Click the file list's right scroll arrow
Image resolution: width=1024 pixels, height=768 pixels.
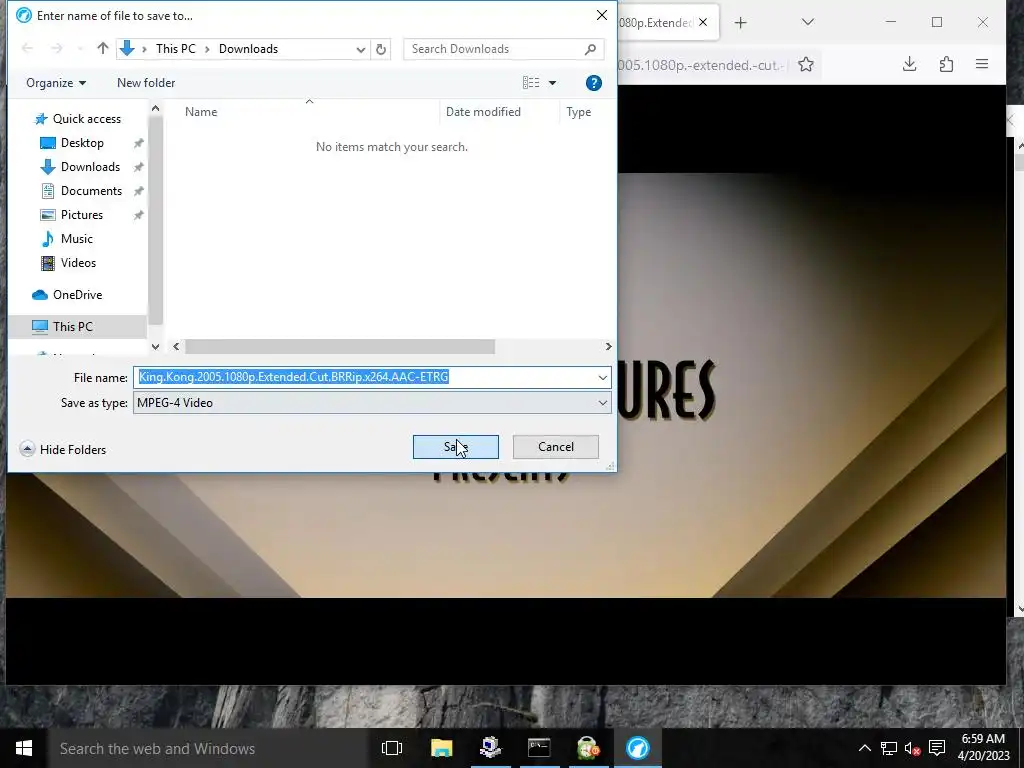point(608,346)
